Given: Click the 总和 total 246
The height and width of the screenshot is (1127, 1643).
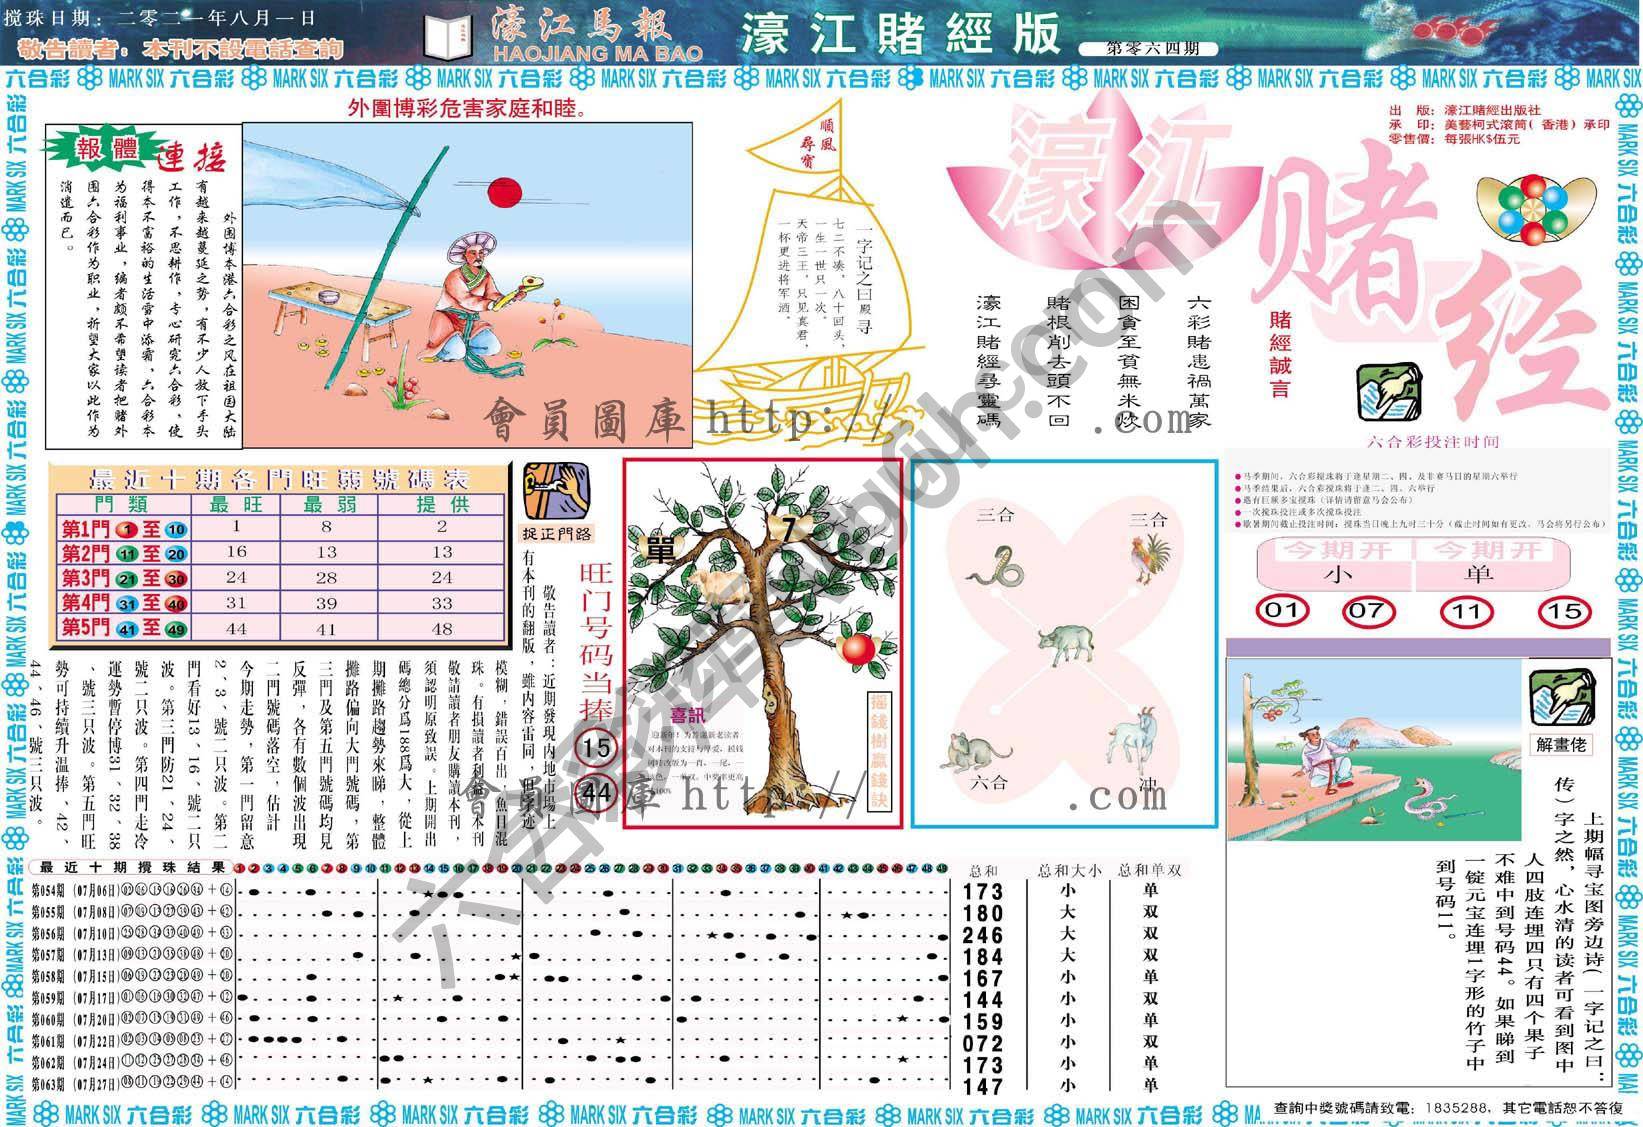Looking at the screenshot, I should (983, 935).
